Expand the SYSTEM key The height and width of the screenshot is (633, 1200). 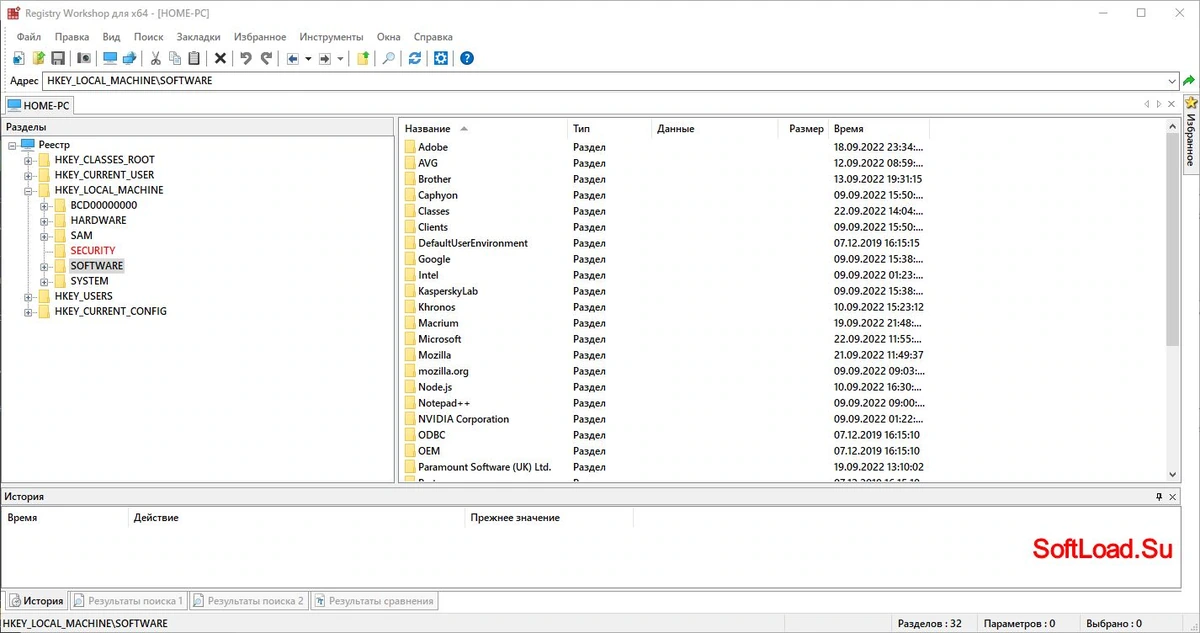click(44, 281)
